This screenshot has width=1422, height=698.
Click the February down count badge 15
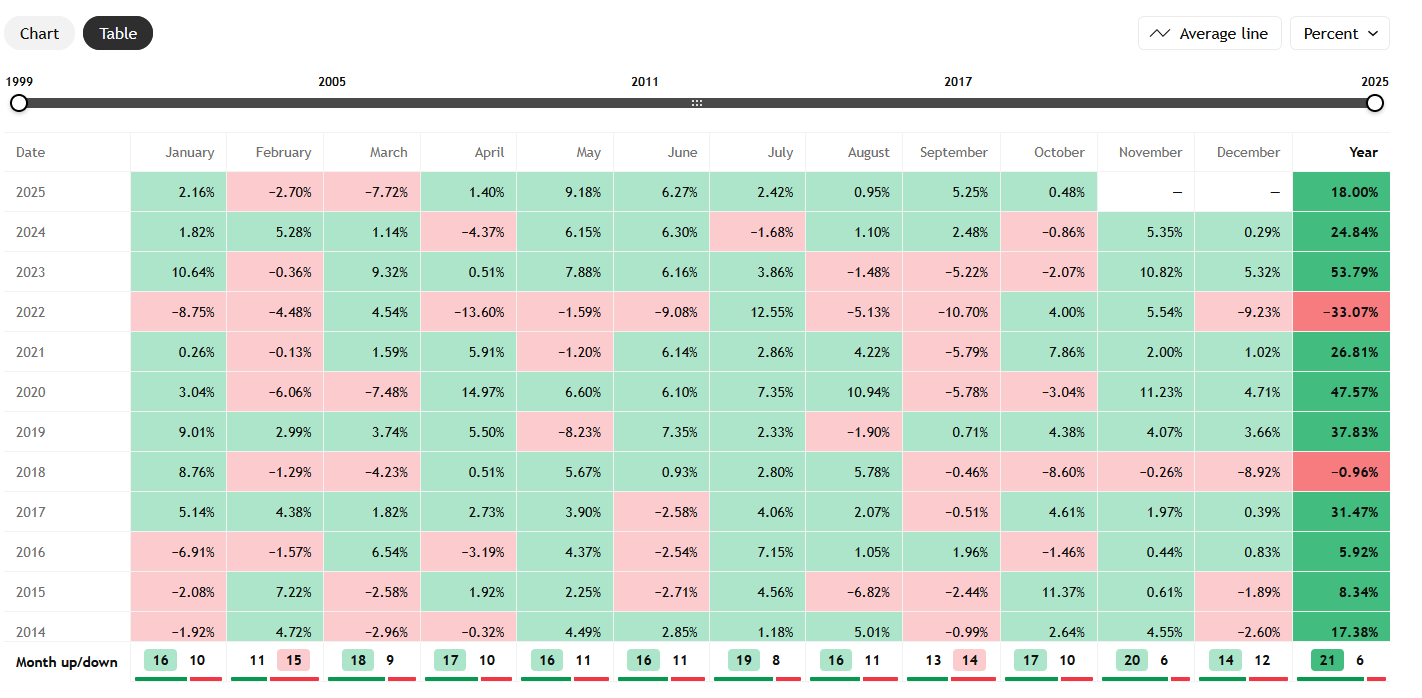(x=294, y=660)
